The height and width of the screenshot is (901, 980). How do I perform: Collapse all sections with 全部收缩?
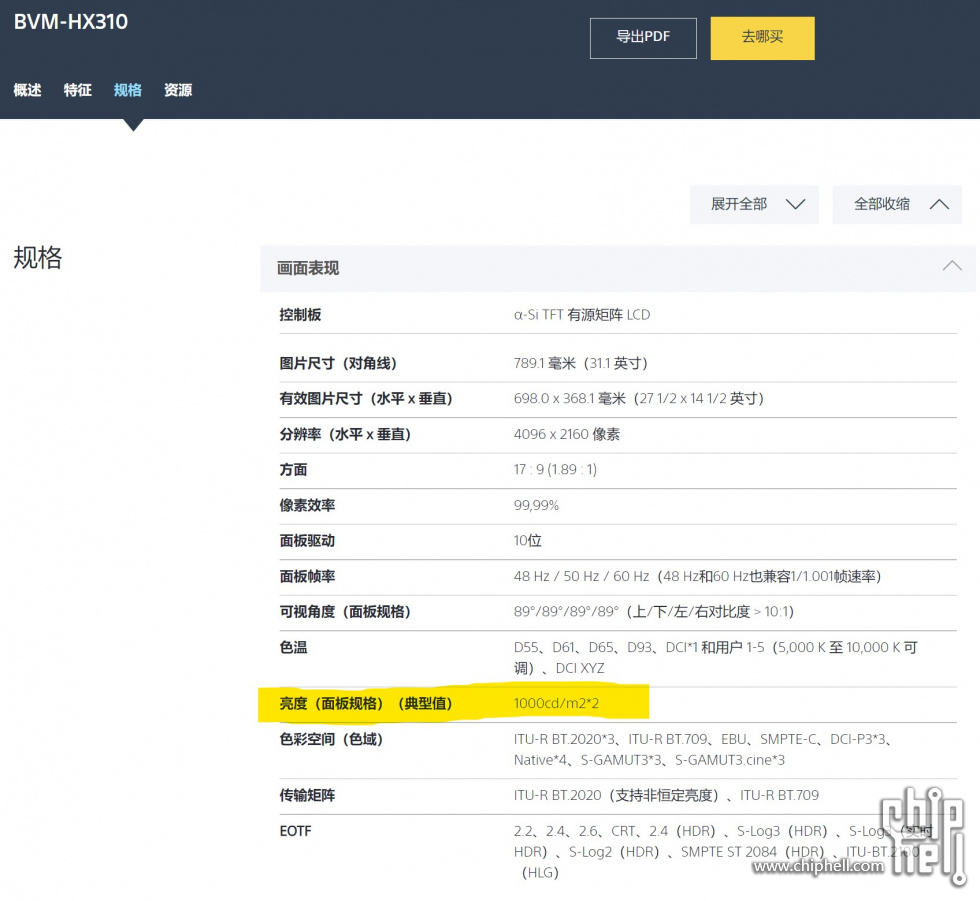click(897, 204)
